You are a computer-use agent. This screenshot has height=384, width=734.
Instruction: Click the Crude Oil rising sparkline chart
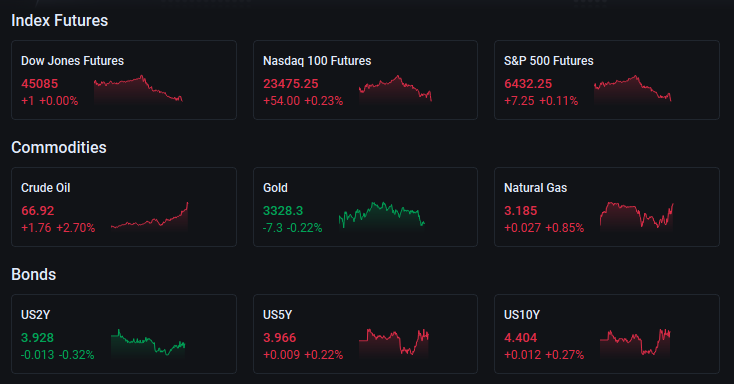[149, 216]
